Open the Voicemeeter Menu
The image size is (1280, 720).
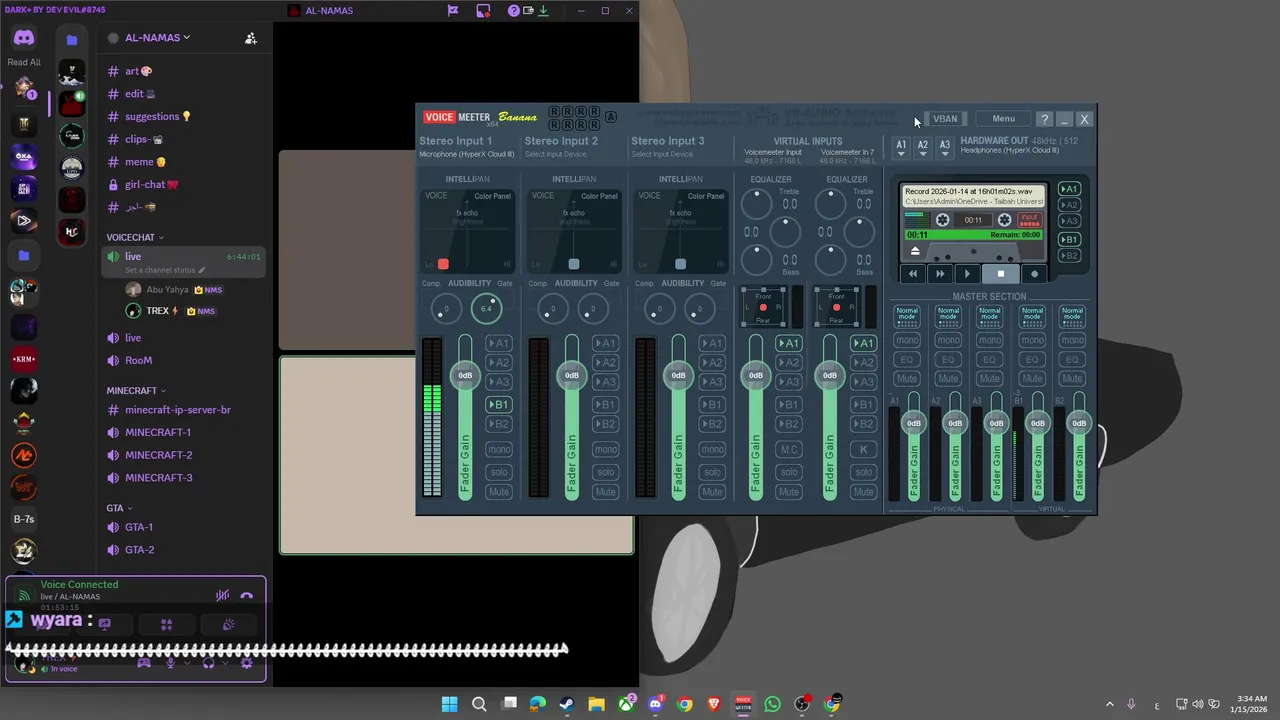(1003, 119)
